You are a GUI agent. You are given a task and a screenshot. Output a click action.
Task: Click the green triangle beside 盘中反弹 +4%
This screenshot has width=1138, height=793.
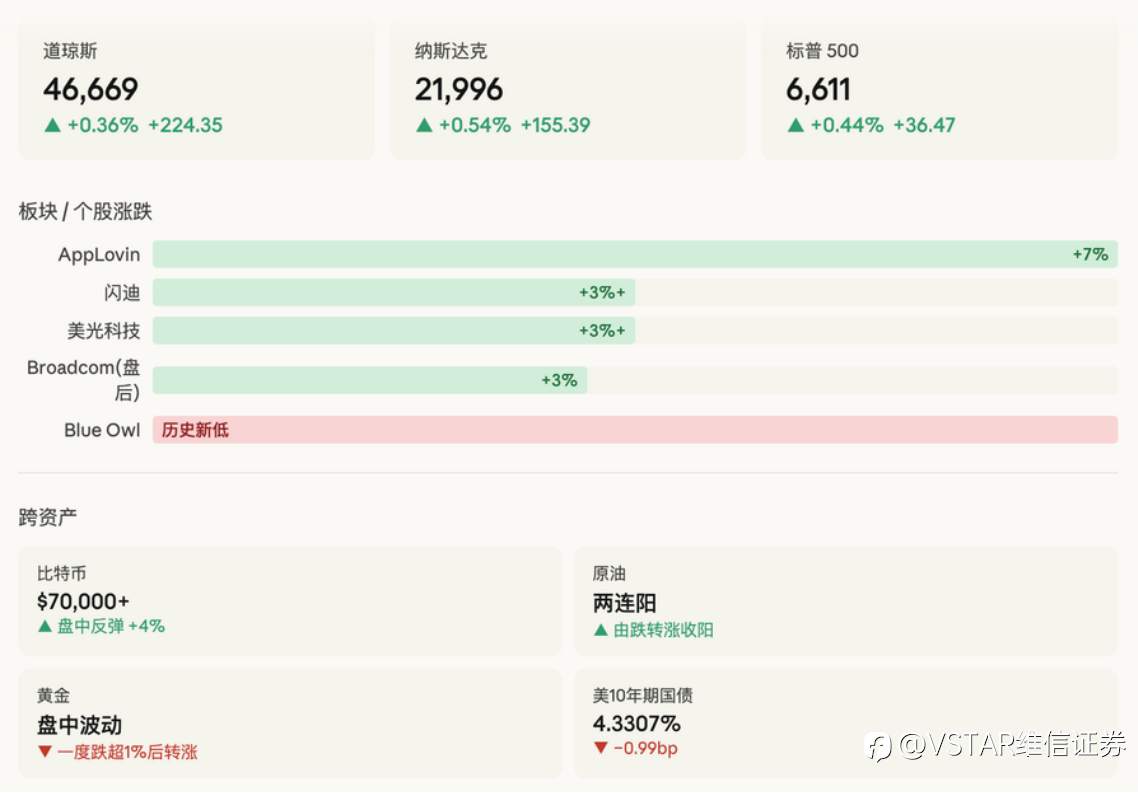pos(44,627)
